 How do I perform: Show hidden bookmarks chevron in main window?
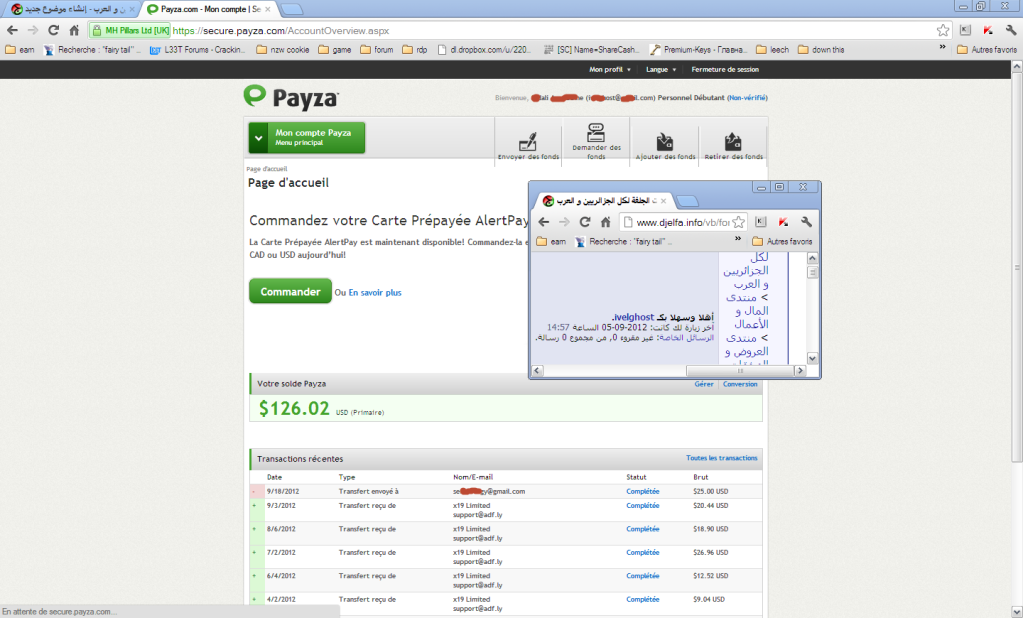tap(942, 47)
